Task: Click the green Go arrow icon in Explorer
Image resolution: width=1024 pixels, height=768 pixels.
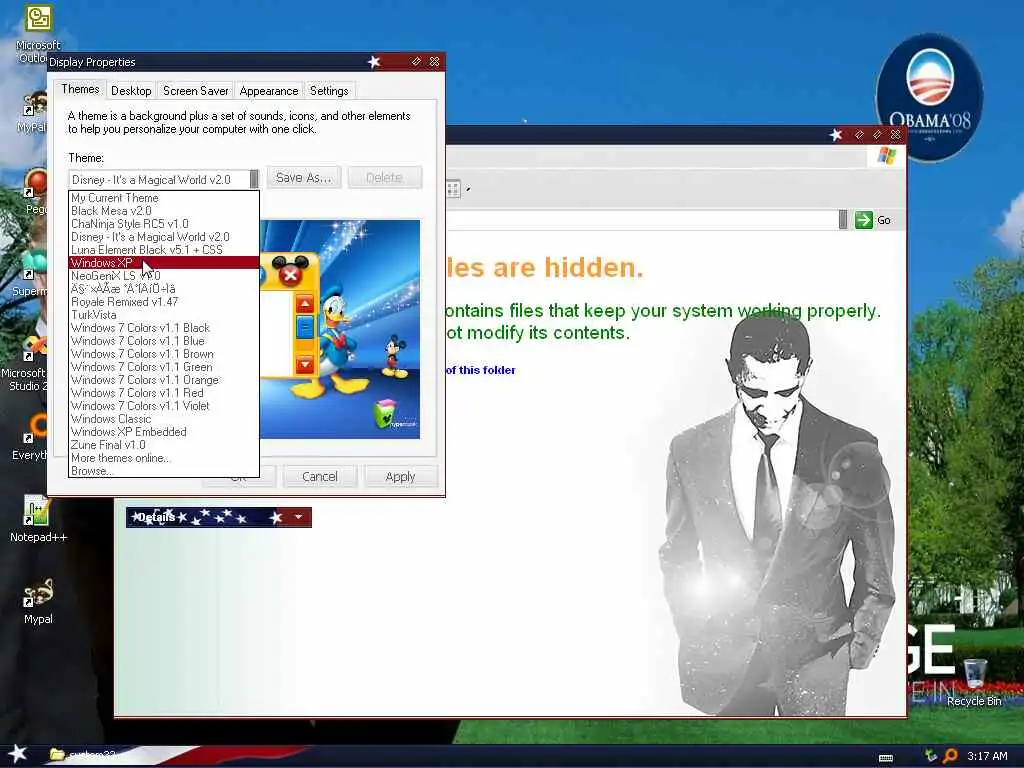Action: [x=864, y=220]
